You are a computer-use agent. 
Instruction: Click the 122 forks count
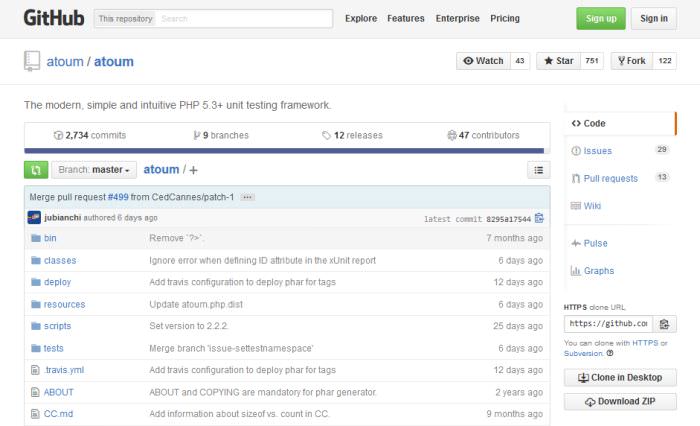(665, 61)
